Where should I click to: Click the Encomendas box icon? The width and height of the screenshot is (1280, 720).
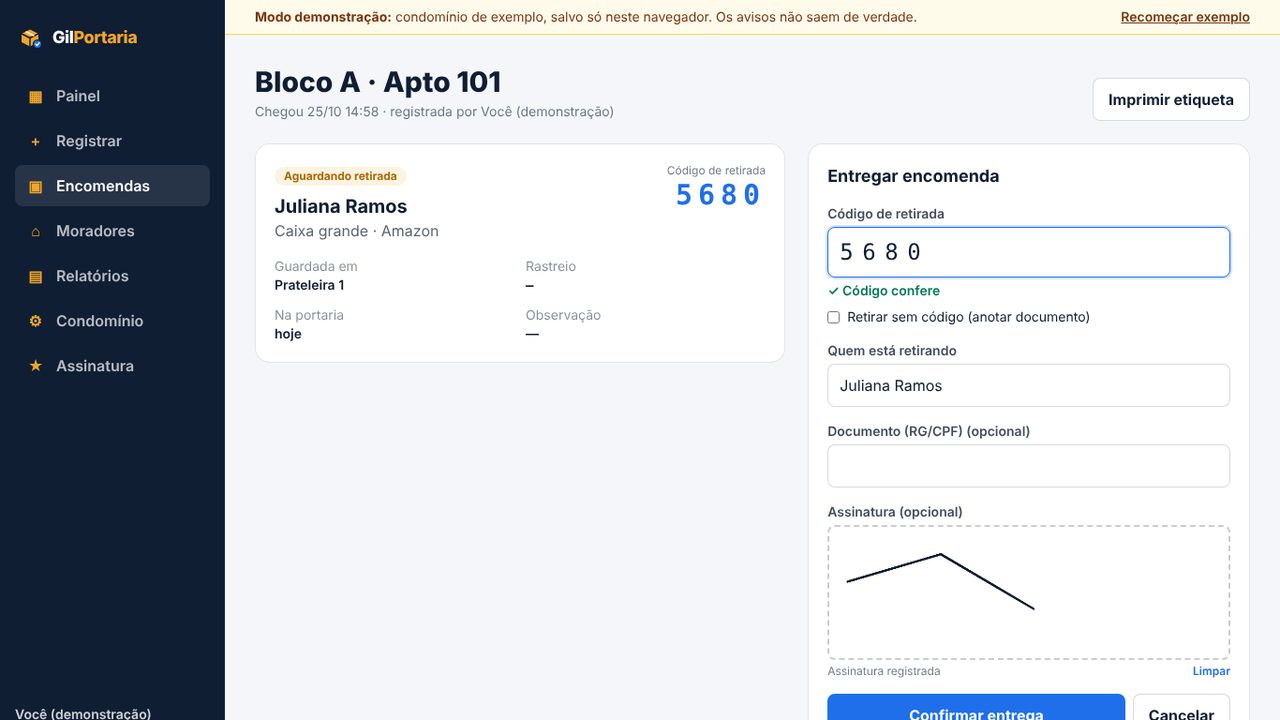click(x=36, y=187)
